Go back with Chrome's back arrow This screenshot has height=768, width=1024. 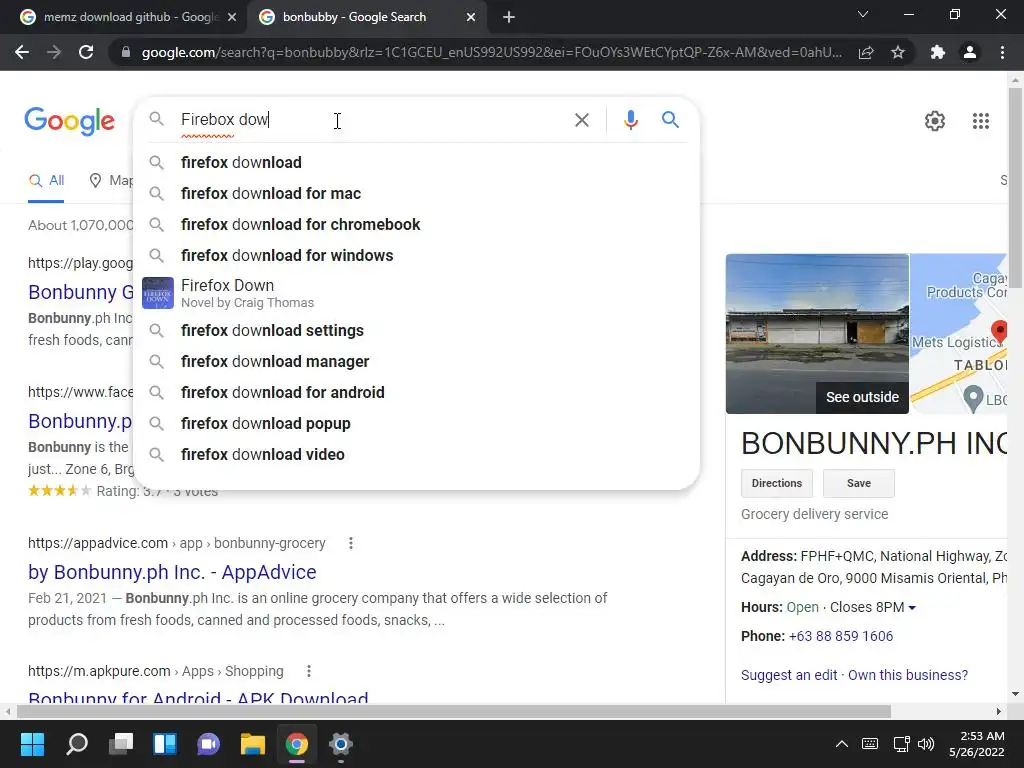coord(22,52)
